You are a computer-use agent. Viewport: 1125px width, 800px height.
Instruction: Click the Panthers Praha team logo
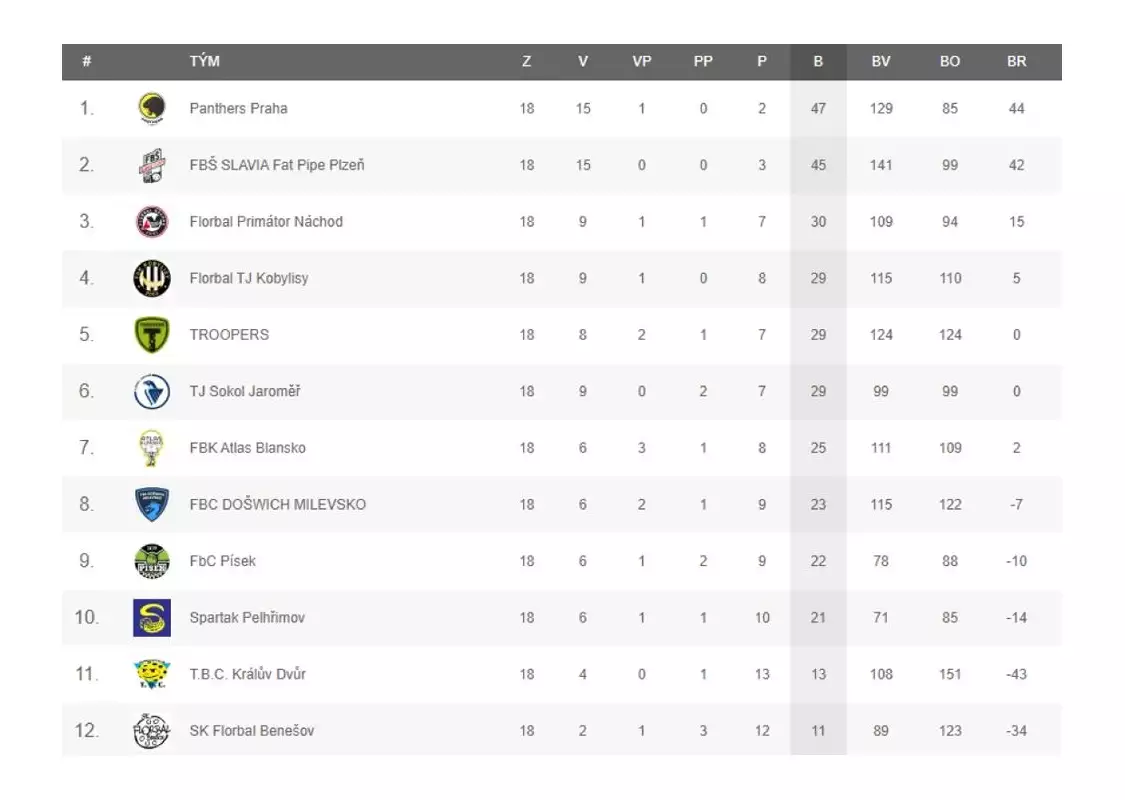(152, 108)
